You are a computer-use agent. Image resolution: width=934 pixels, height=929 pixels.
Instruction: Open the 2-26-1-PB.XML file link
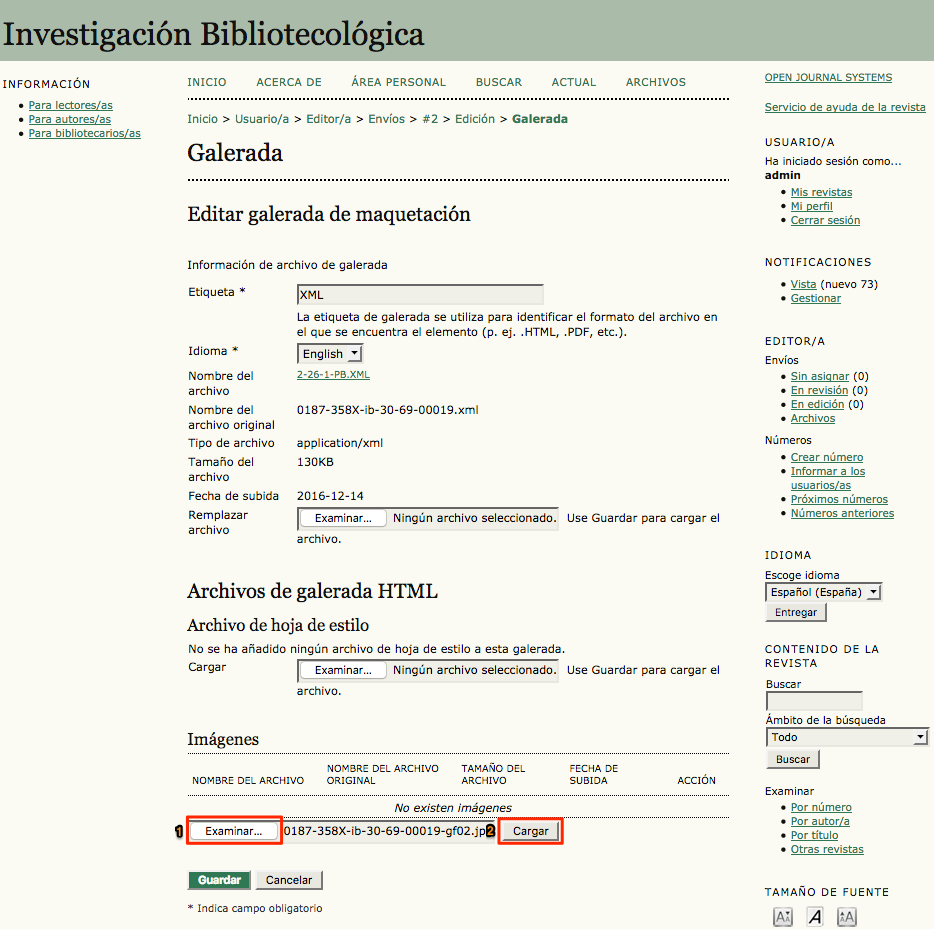(x=333, y=374)
